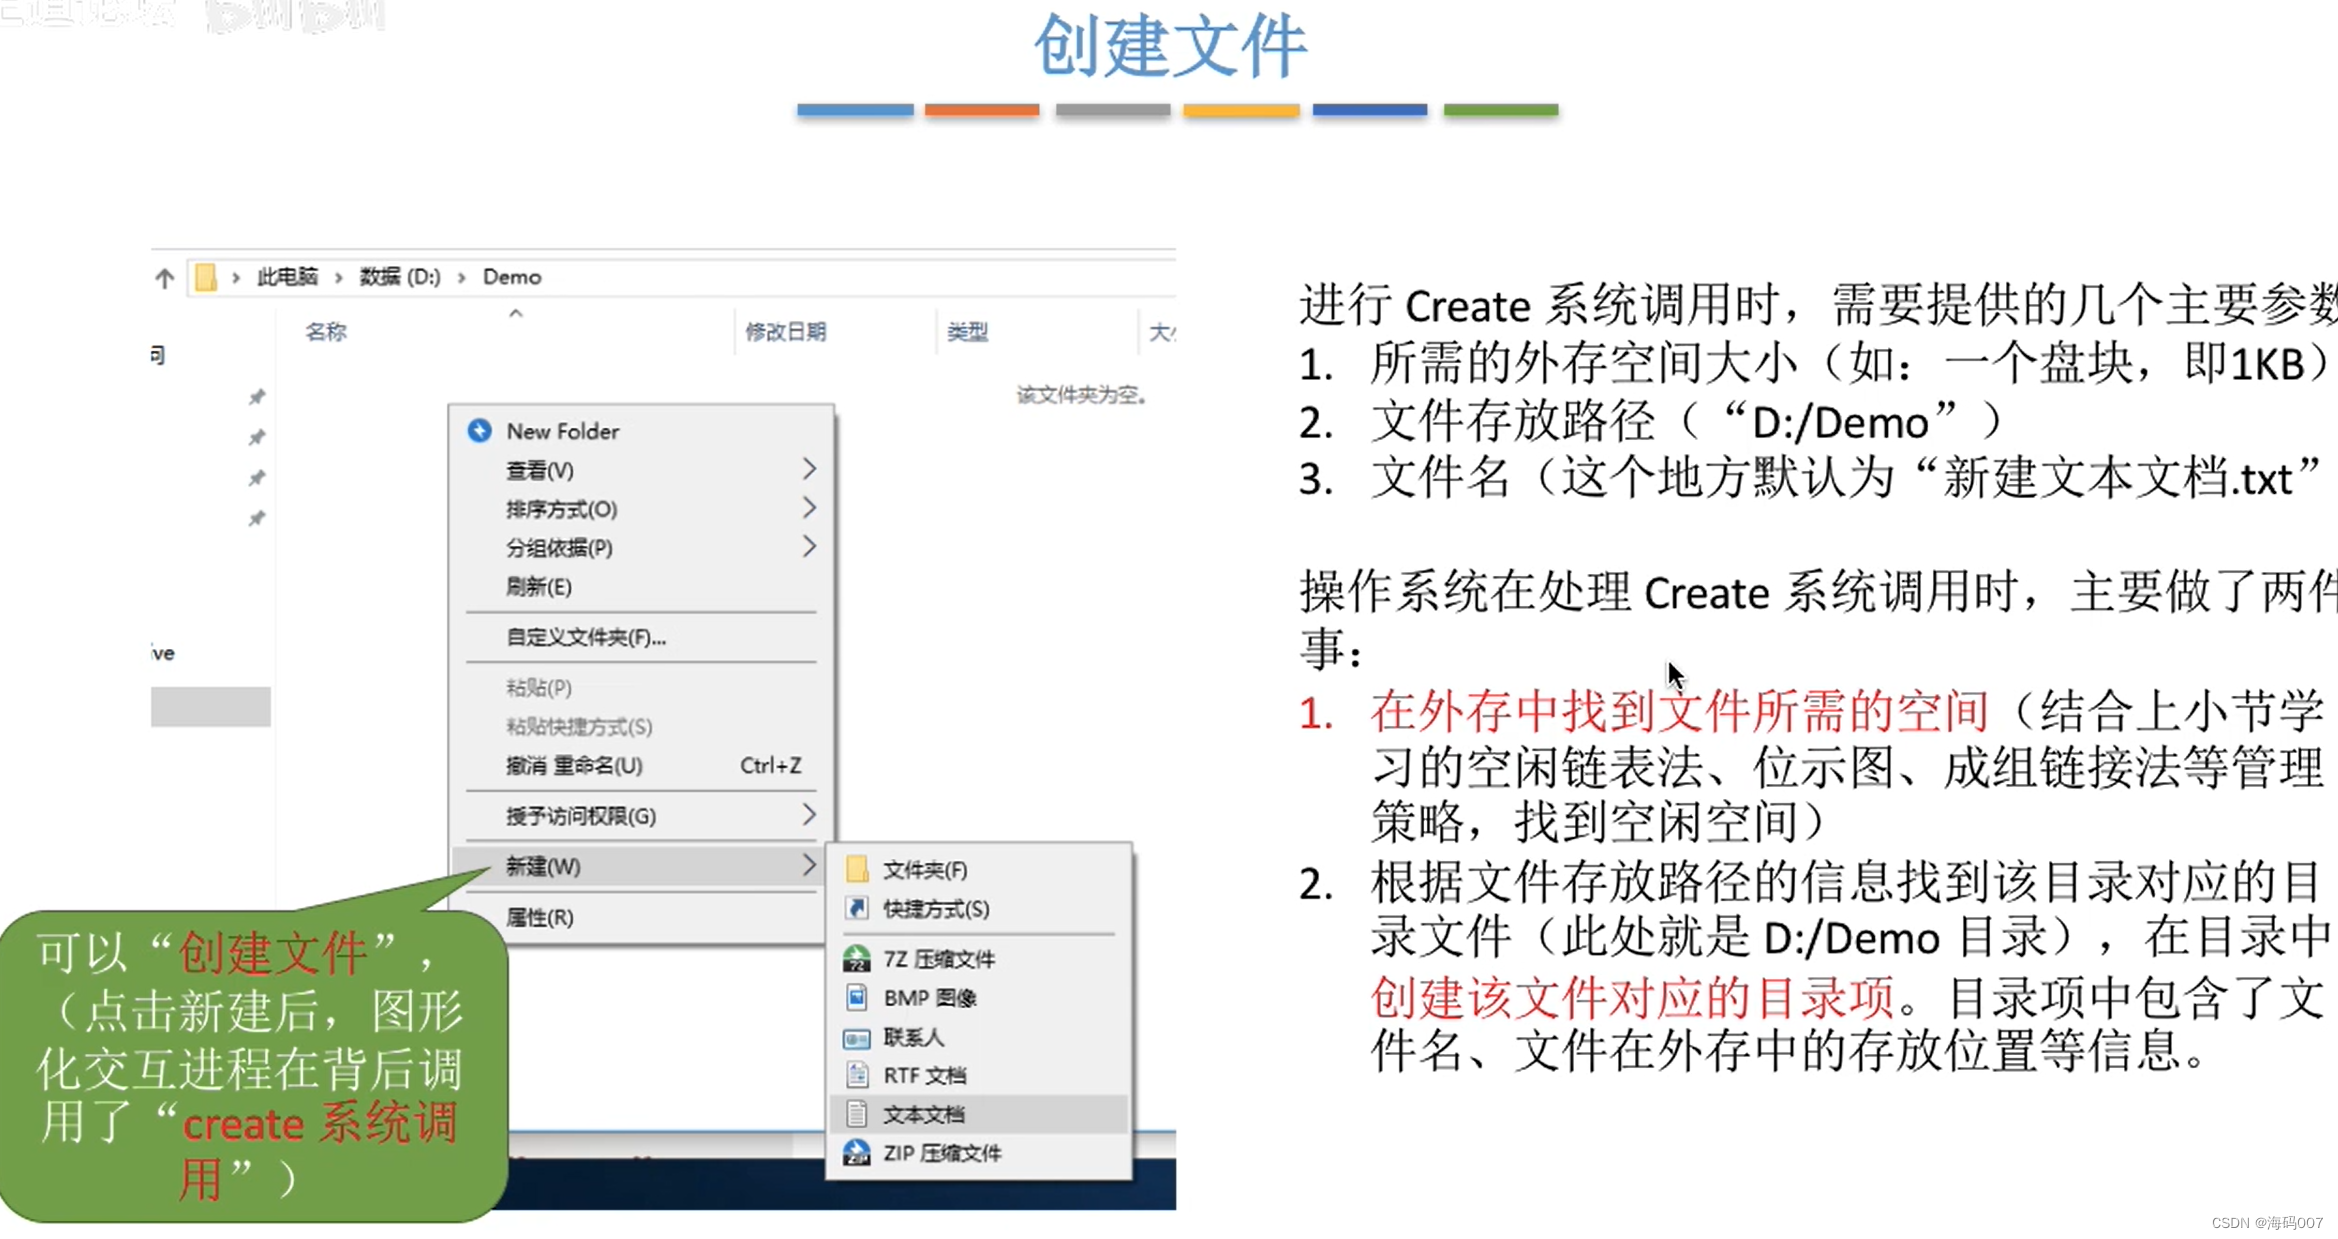Sort by the 修改日期 column header
The width and height of the screenshot is (2338, 1239).
click(x=786, y=332)
